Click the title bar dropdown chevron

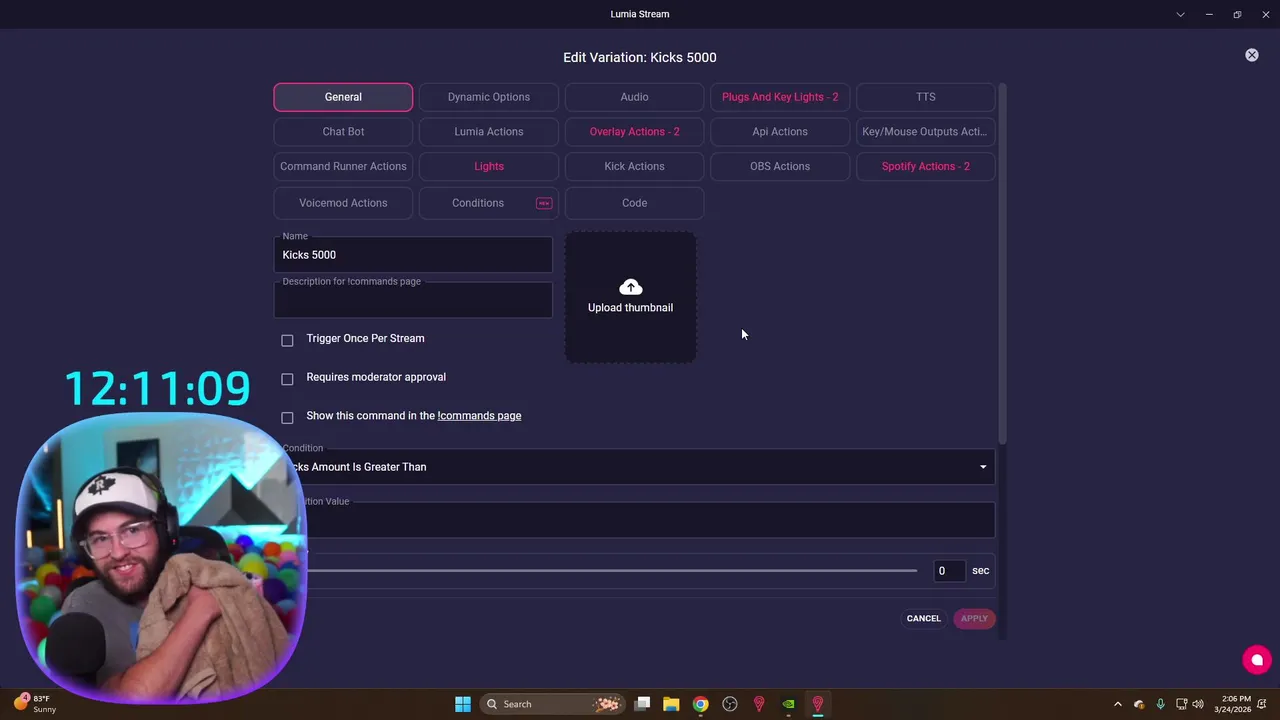click(x=1181, y=14)
